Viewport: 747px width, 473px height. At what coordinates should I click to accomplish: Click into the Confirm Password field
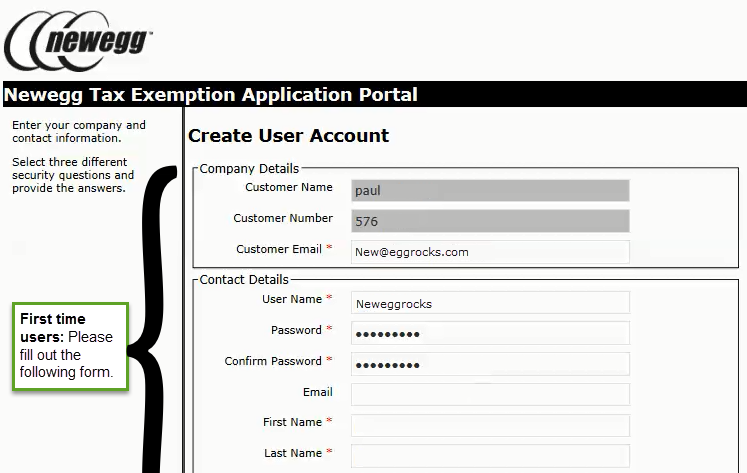tap(490, 364)
